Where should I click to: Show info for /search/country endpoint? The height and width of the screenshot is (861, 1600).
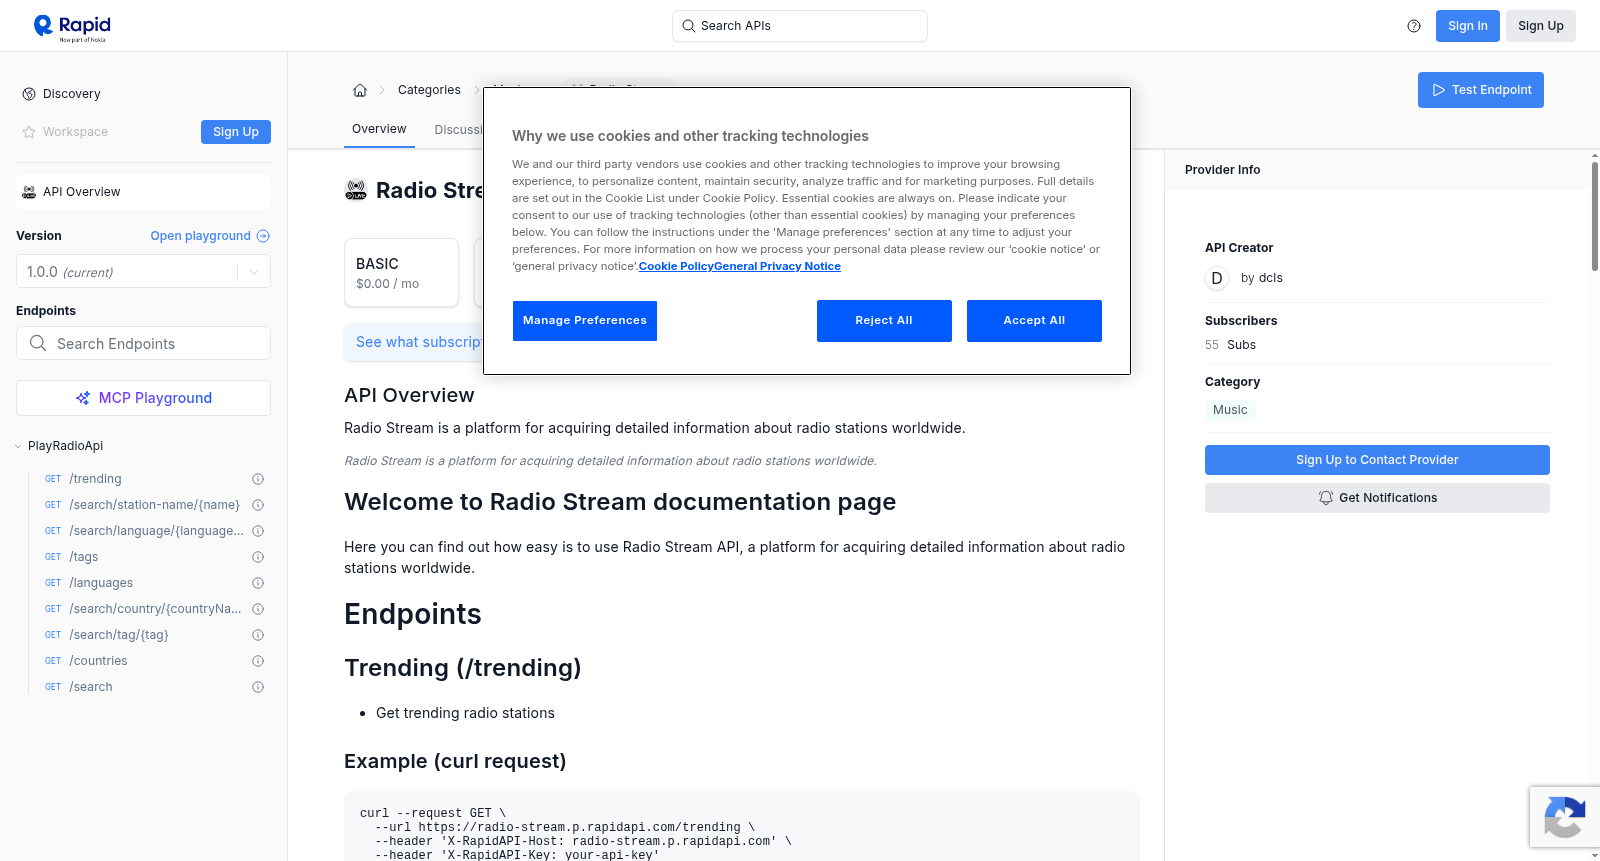click(258, 609)
